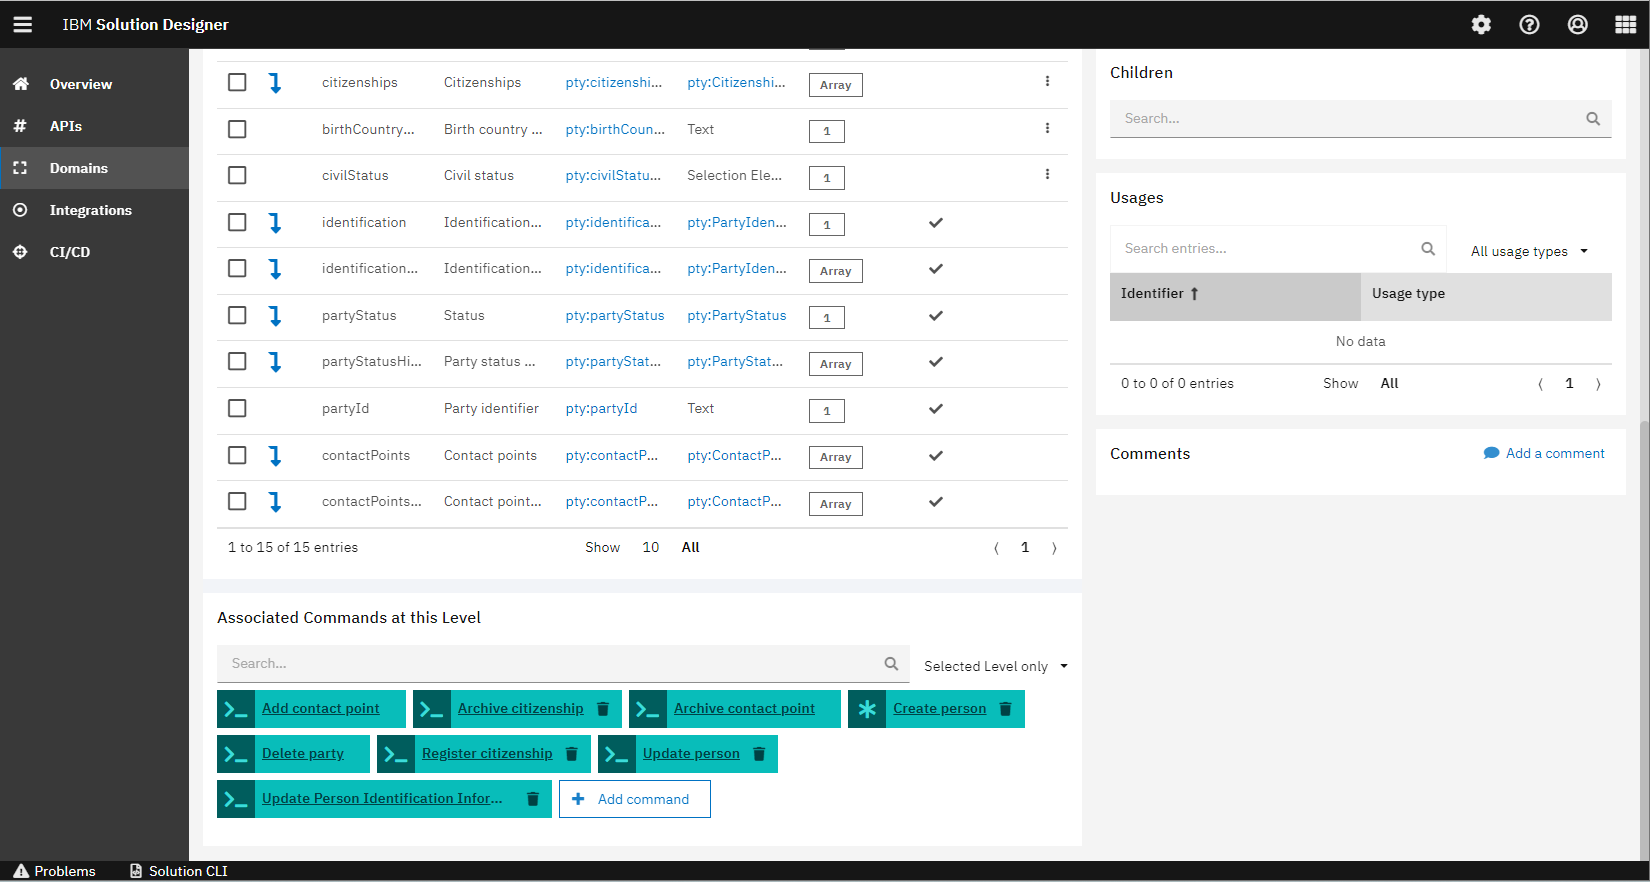Image resolution: width=1650 pixels, height=882 pixels.
Task: Delete the Archive citizenship command via trash icon
Action: click(603, 709)
